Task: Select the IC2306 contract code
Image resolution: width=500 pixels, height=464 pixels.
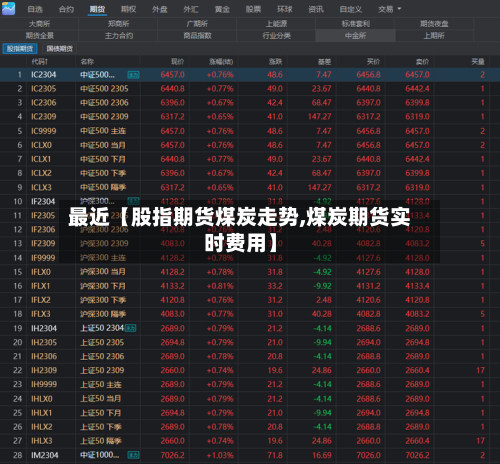Action: (44, 103)
